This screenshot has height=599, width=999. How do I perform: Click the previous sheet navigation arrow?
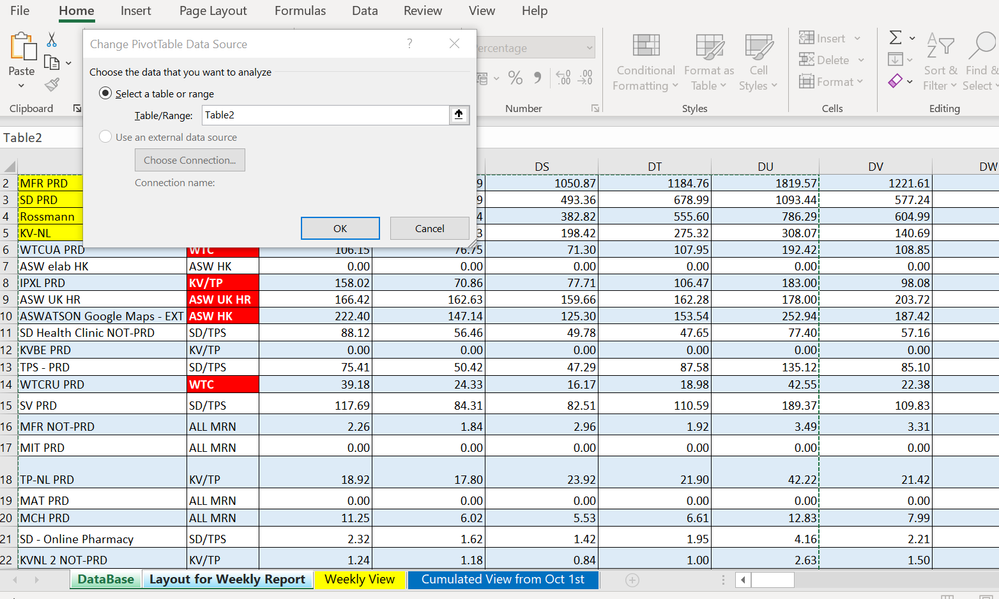point(15,580)
